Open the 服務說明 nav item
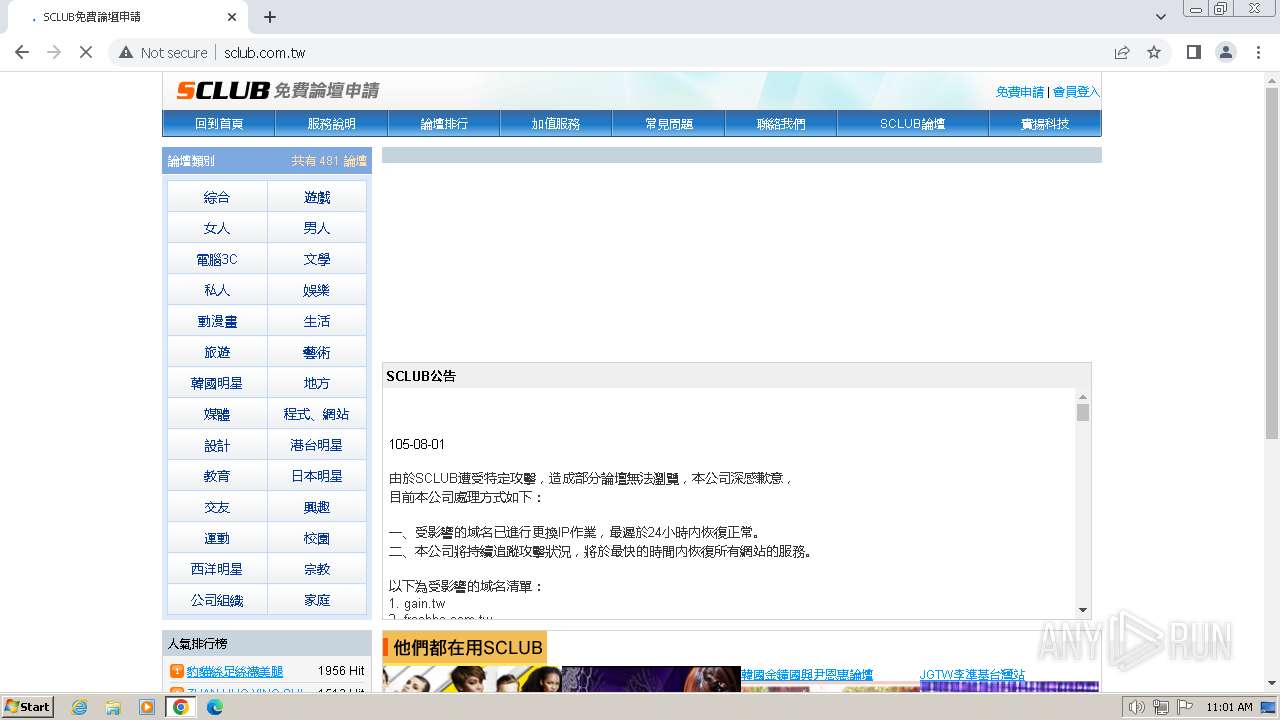Screen dimensions: 1280x720 click(x=332, y=124)
